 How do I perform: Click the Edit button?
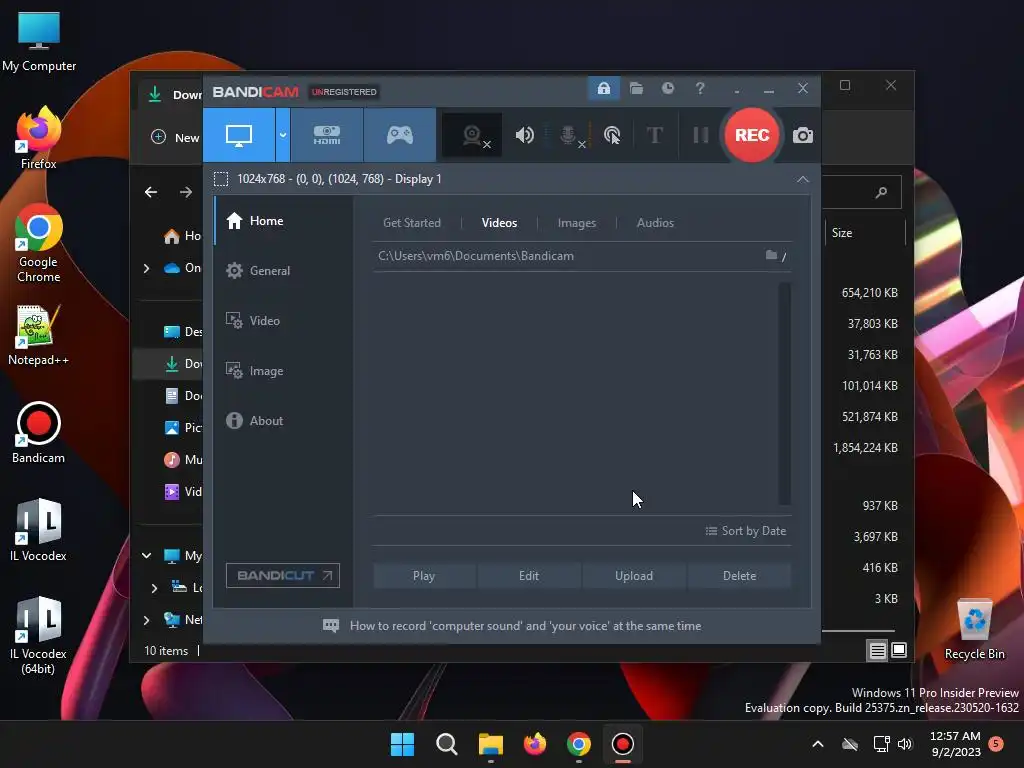click(x=529, y=576)
